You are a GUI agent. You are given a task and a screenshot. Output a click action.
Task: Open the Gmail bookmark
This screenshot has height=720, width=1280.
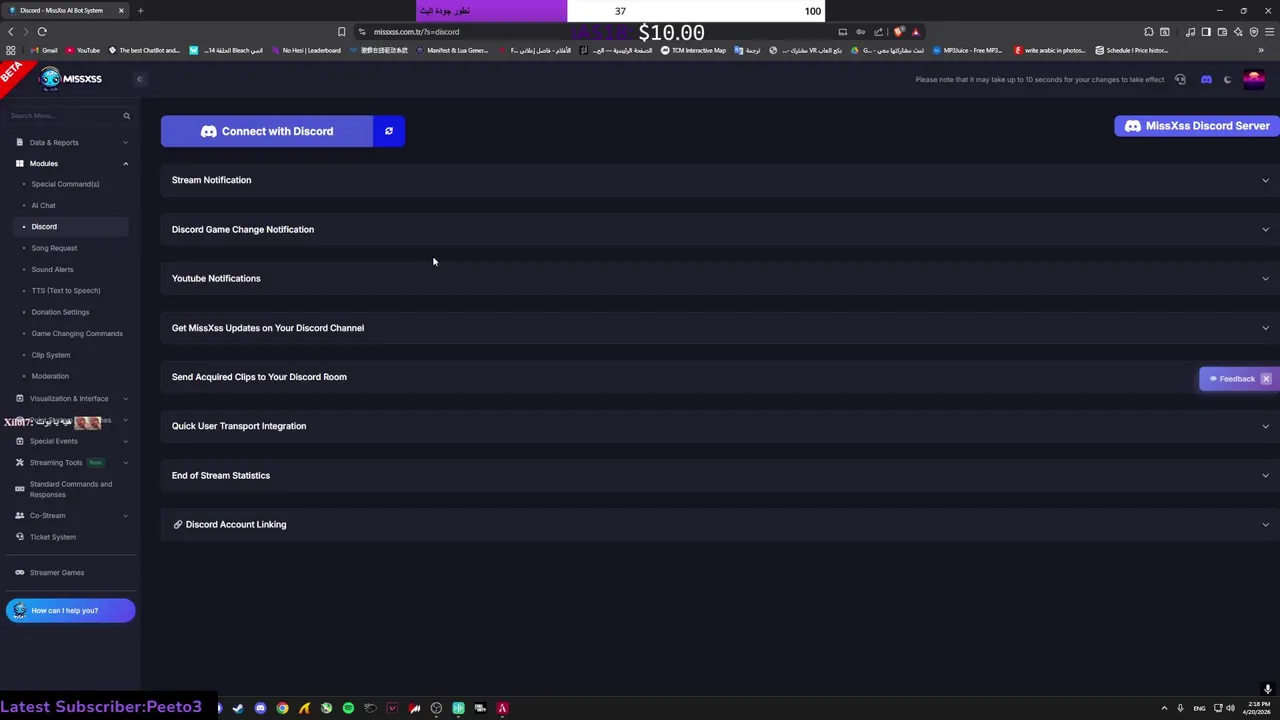coord(43,50)
